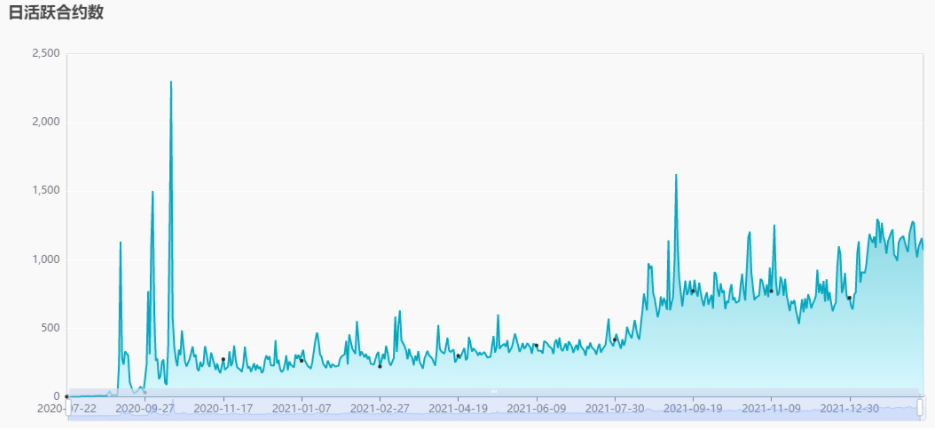Click the small grip at top of zoom slider

[494, 391]
